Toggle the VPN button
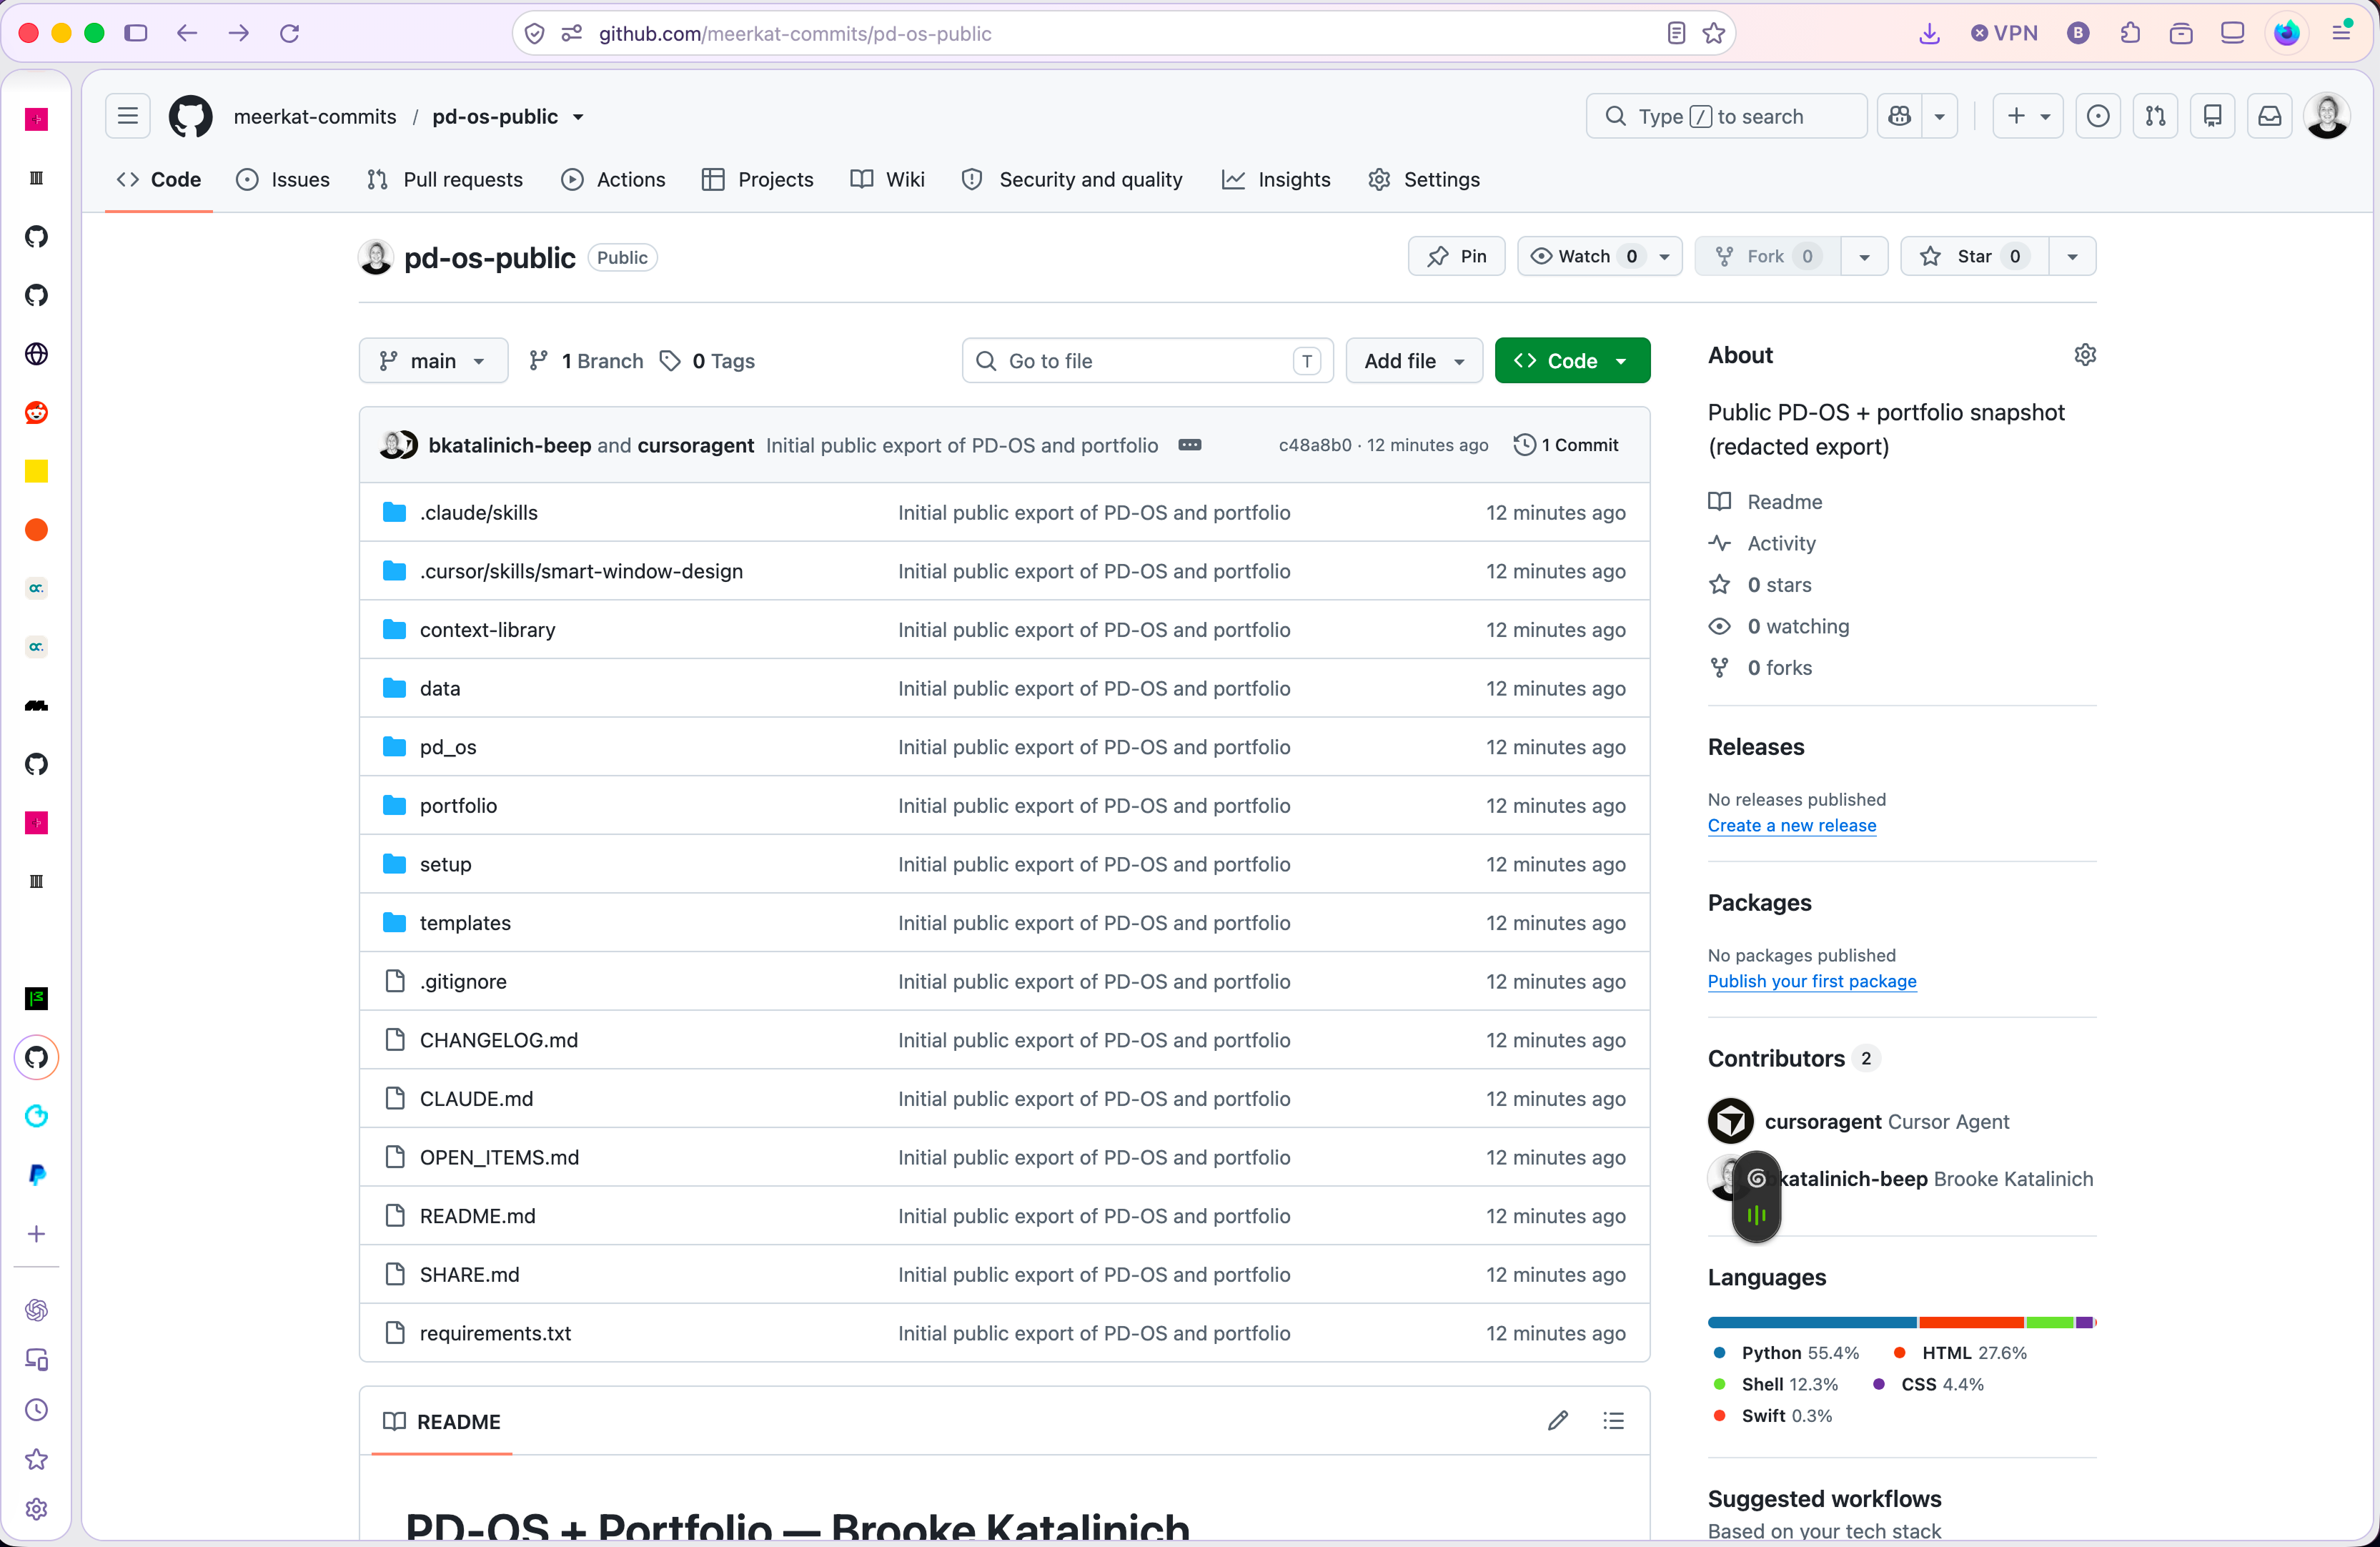The height and width of the screenshot is (1547, 2380). click(2004, 33)
